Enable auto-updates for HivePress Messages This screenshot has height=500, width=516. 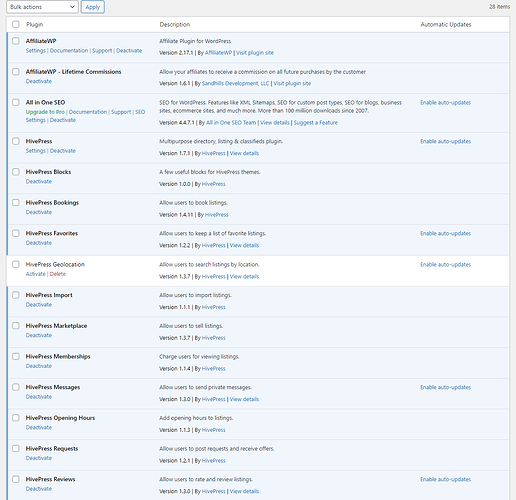point(446,387)
